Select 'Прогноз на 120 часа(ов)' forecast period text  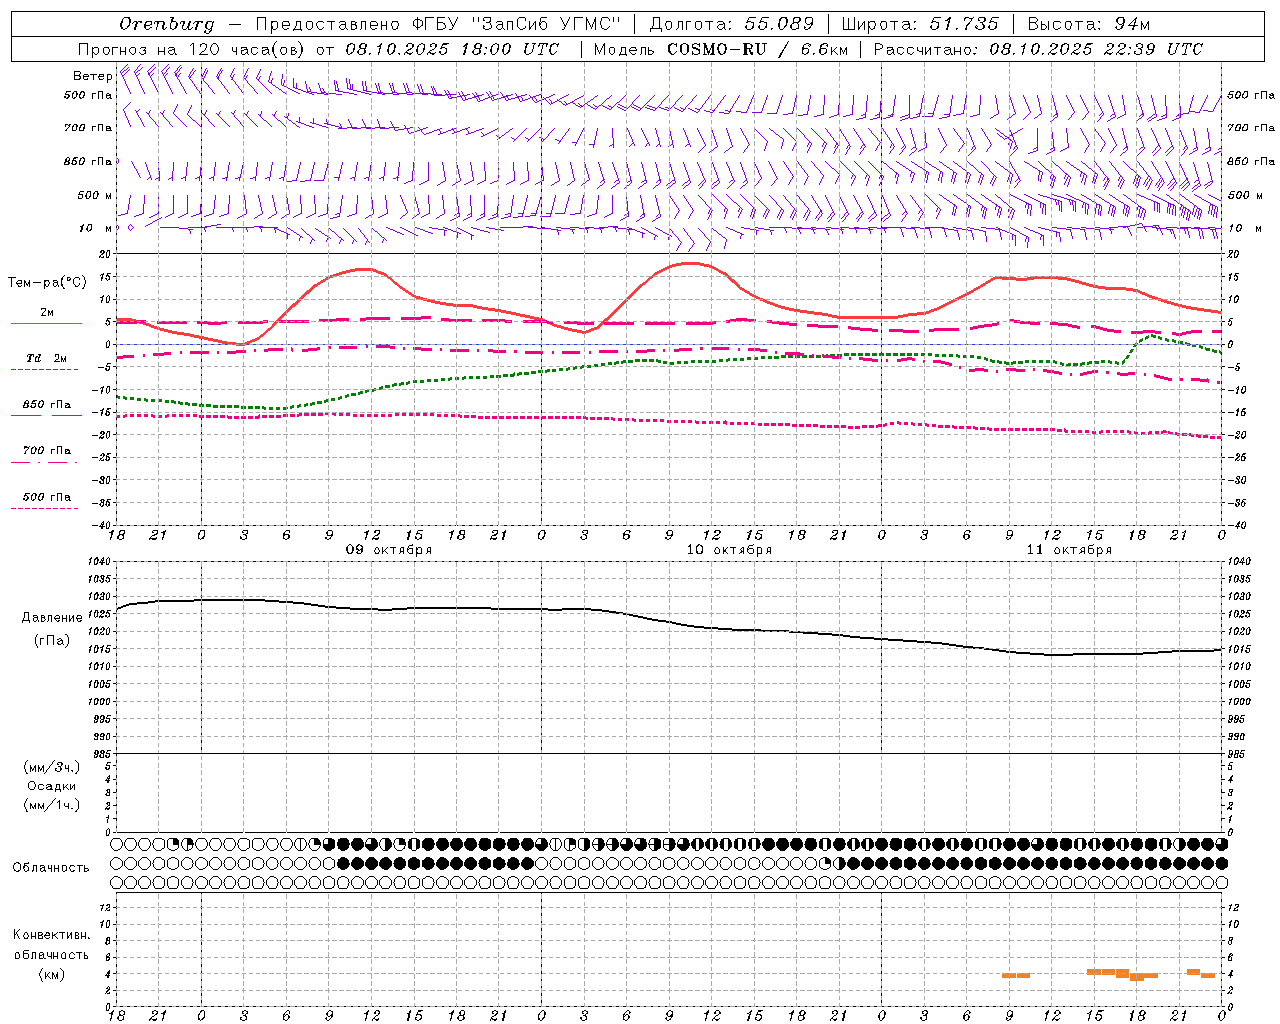point(192,49)
